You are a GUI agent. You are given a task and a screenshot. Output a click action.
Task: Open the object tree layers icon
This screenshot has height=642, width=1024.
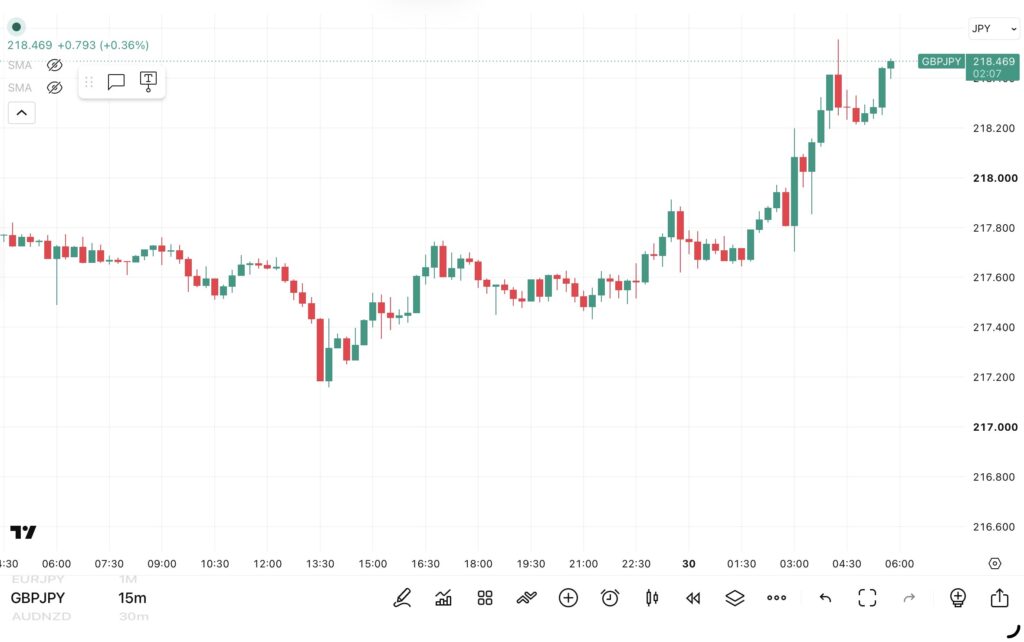point(735,598)
